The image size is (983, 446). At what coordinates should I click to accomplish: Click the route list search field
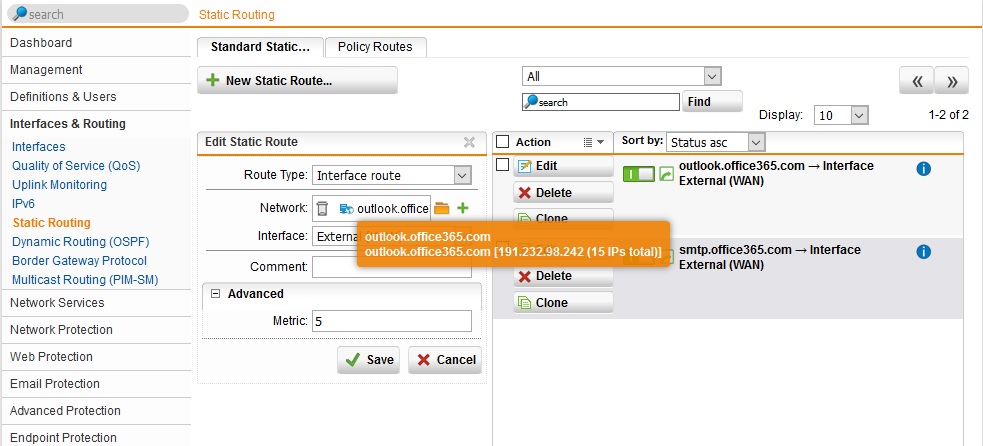pyautogui.click(x=601, y=102)
